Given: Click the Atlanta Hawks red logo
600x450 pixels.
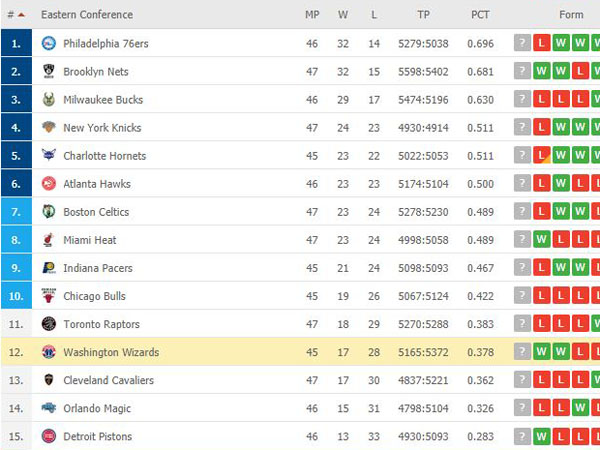Looking at the screenshot, I should click(x=49, y=184).
